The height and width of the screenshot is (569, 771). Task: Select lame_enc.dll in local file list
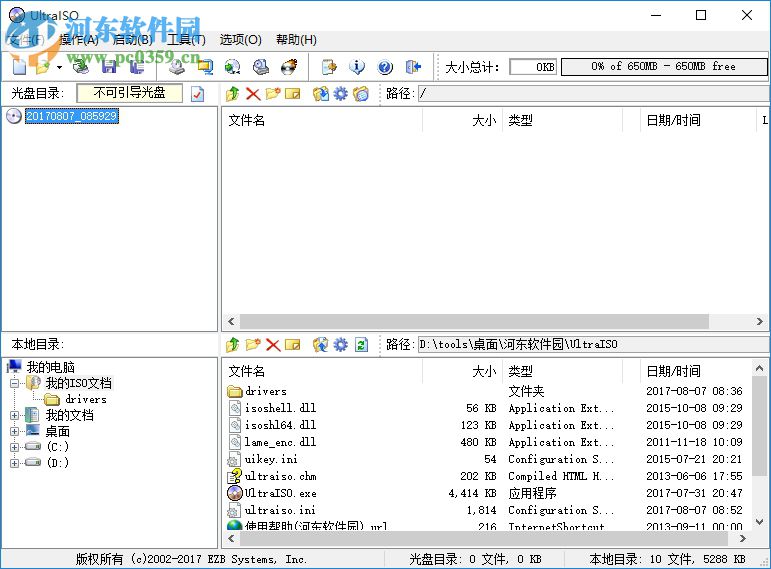(486, 442)
